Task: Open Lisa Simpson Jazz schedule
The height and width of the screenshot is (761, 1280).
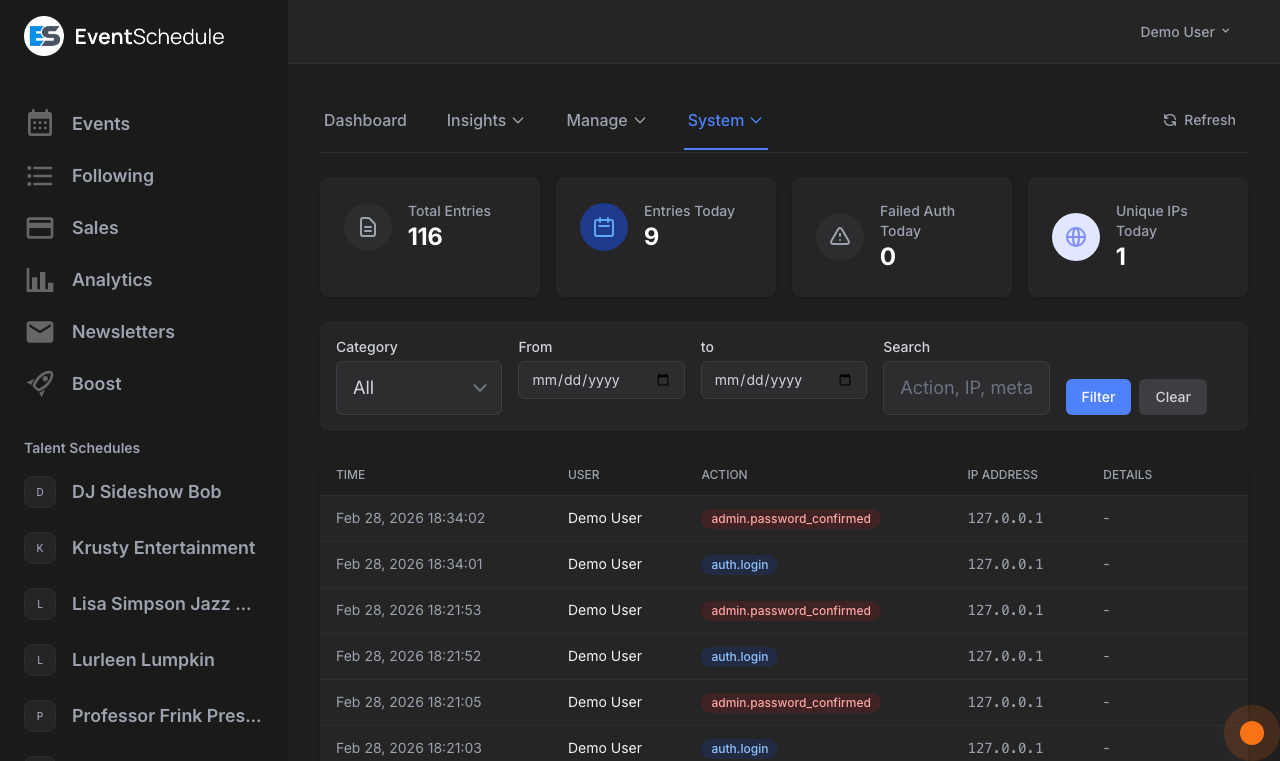Action: [162, 604]
